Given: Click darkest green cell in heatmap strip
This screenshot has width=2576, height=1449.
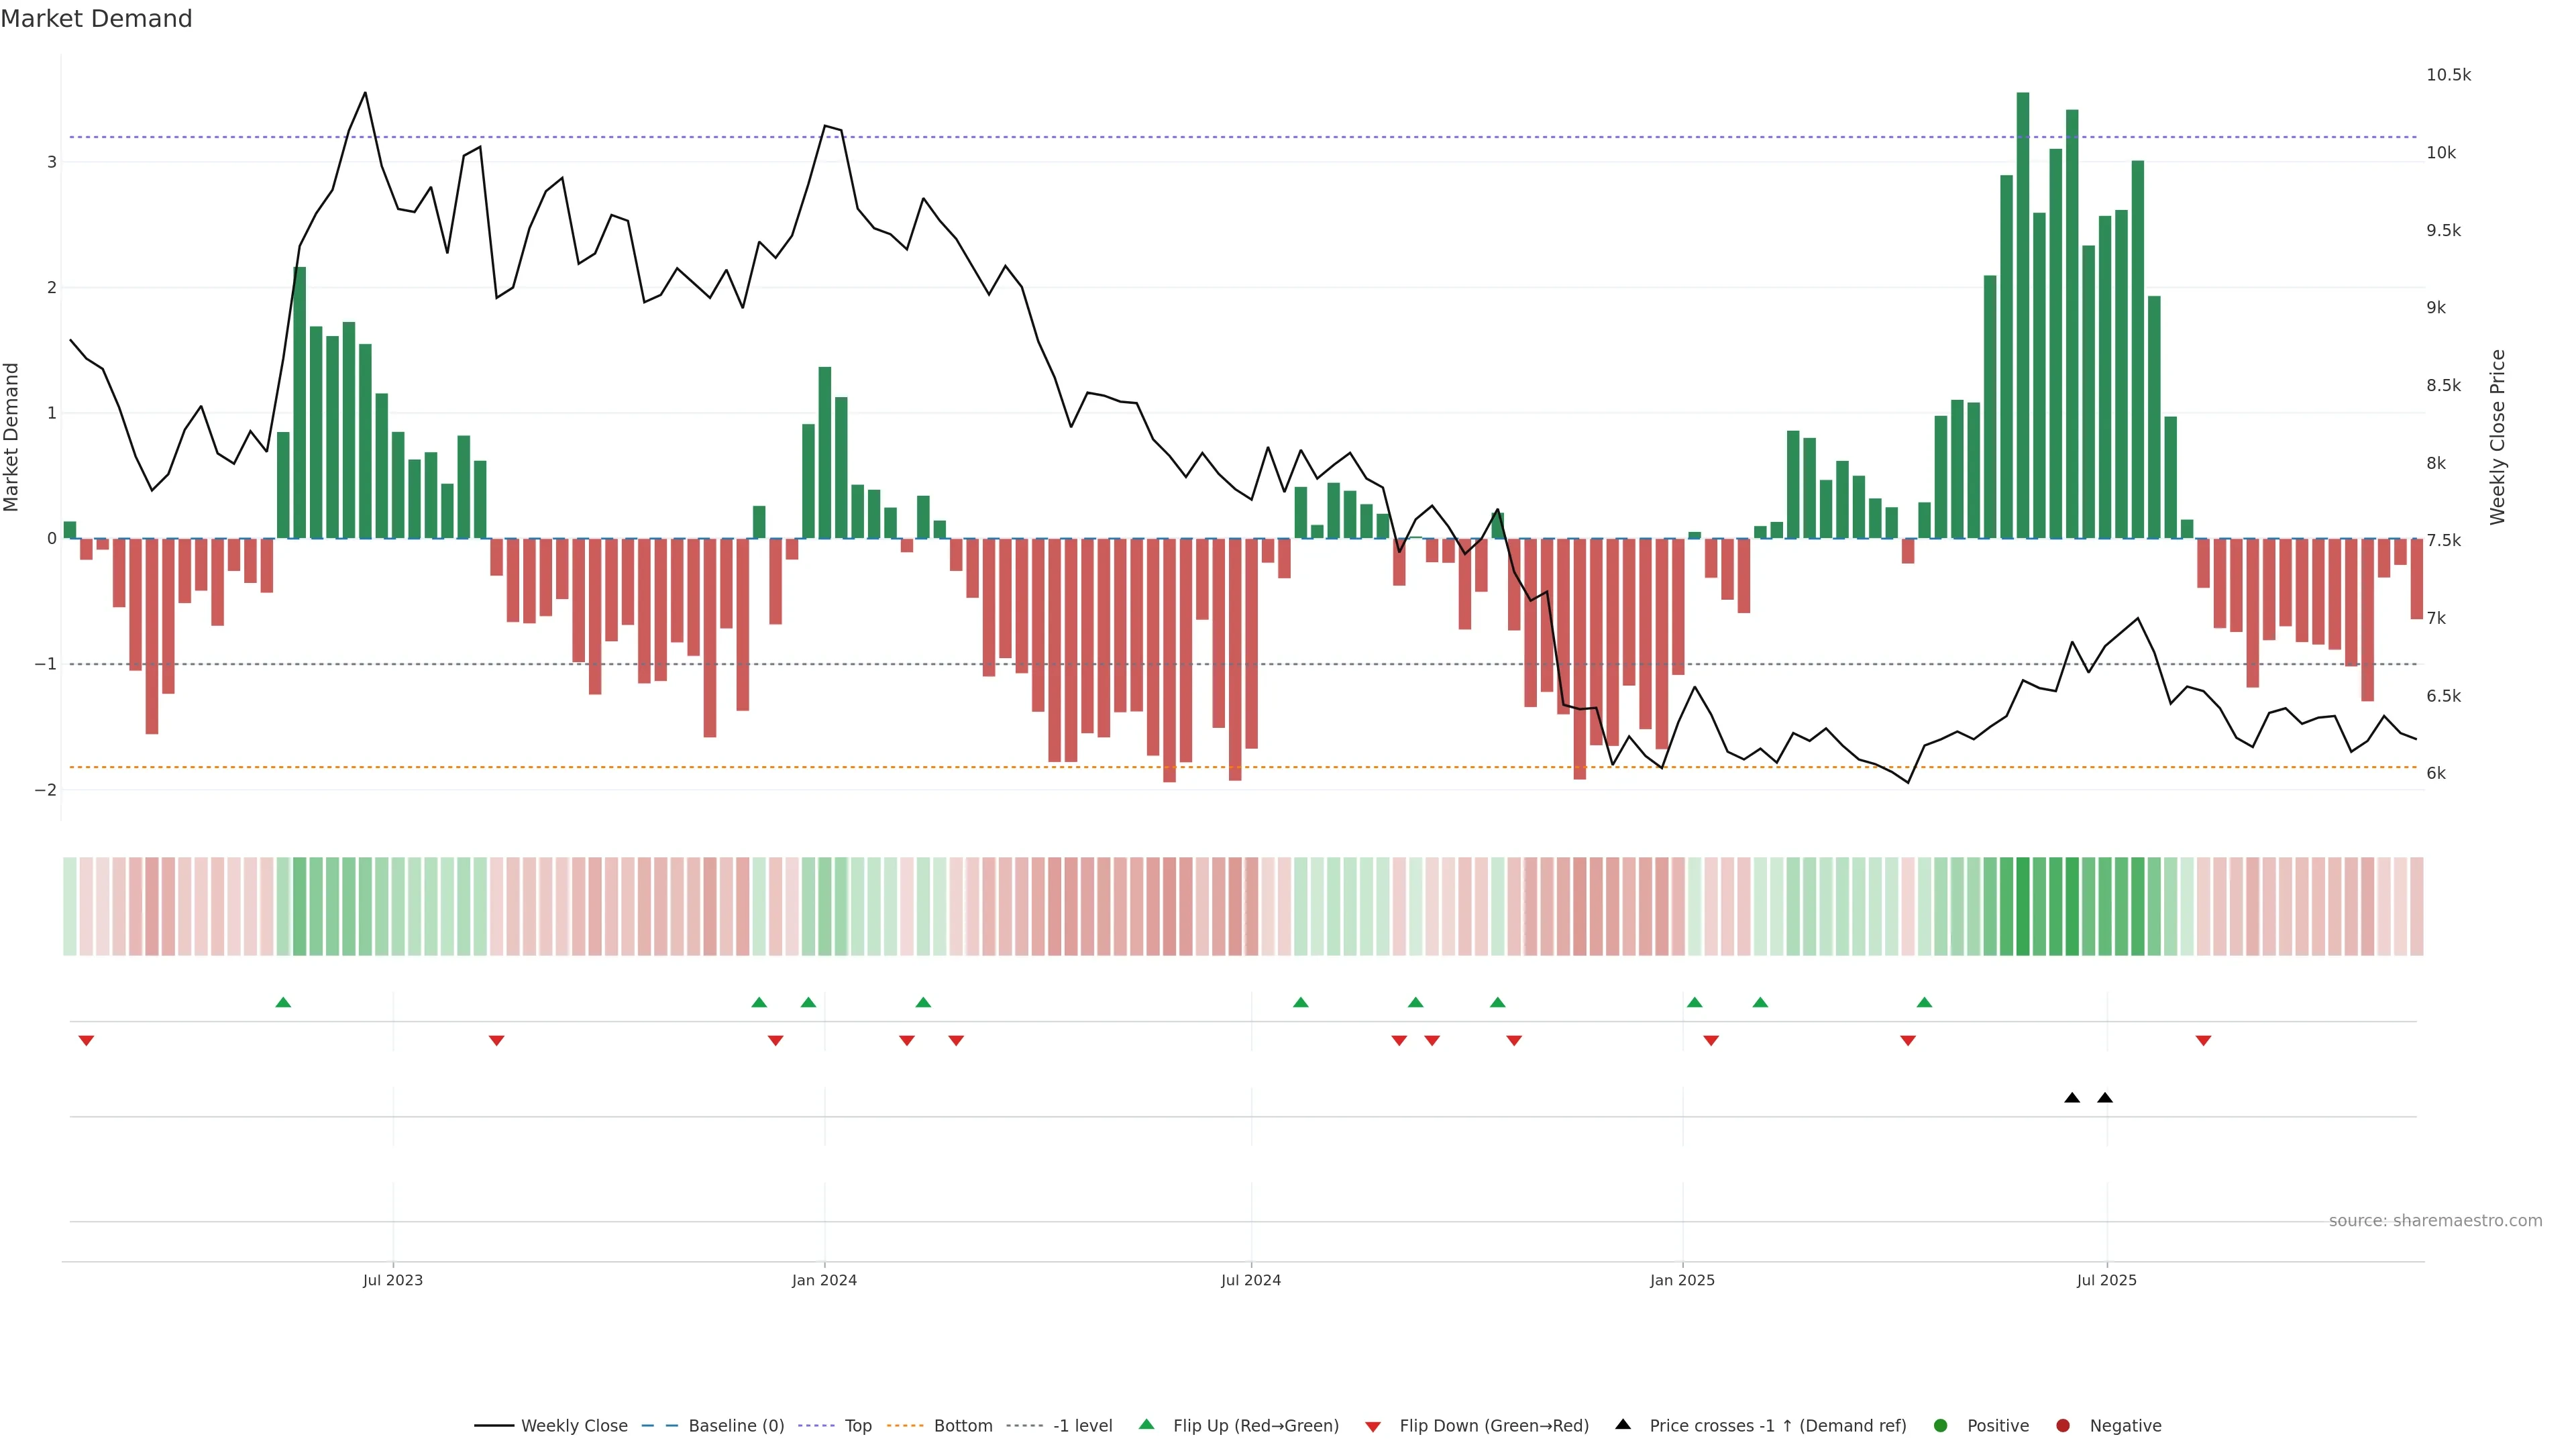Looking at the screenshot, I should (x=2023, y=906).
